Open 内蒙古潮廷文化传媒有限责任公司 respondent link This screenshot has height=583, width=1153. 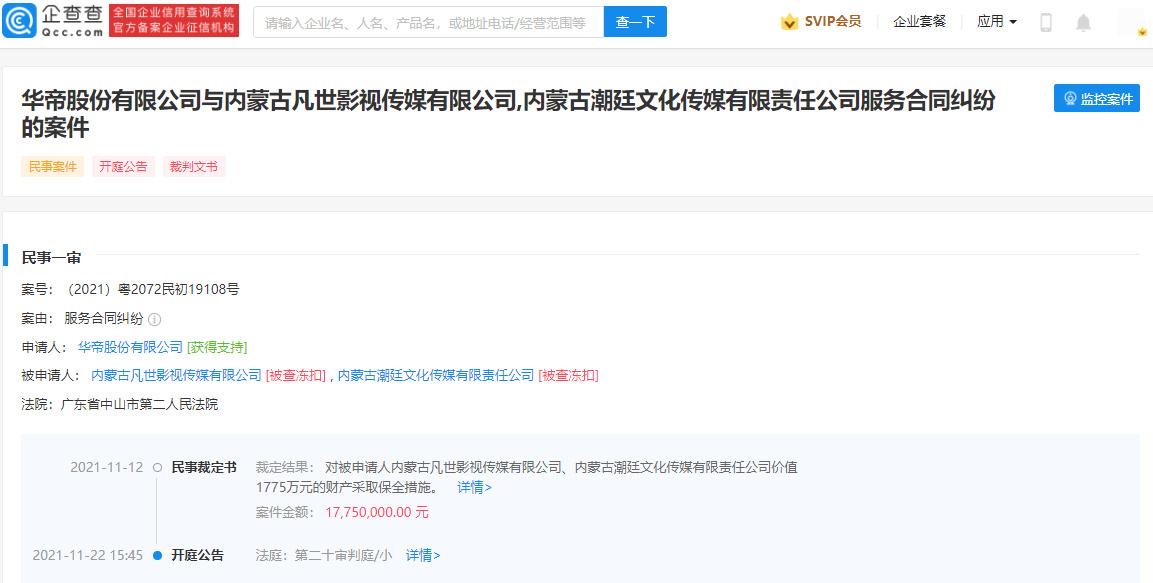[435, 376]
